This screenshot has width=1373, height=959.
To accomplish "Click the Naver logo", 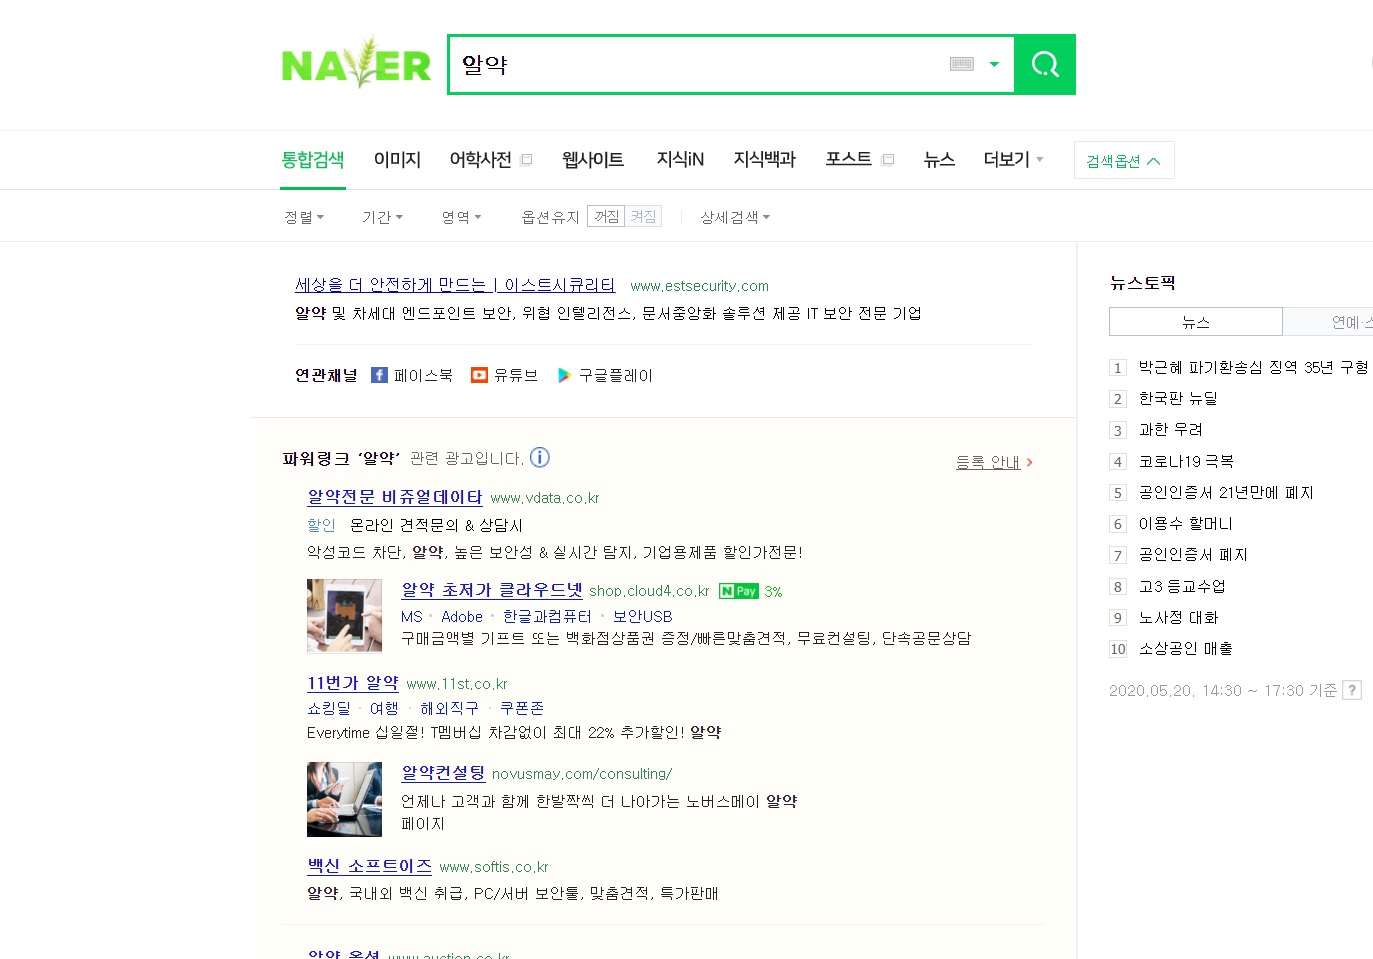I will point(356,64).
